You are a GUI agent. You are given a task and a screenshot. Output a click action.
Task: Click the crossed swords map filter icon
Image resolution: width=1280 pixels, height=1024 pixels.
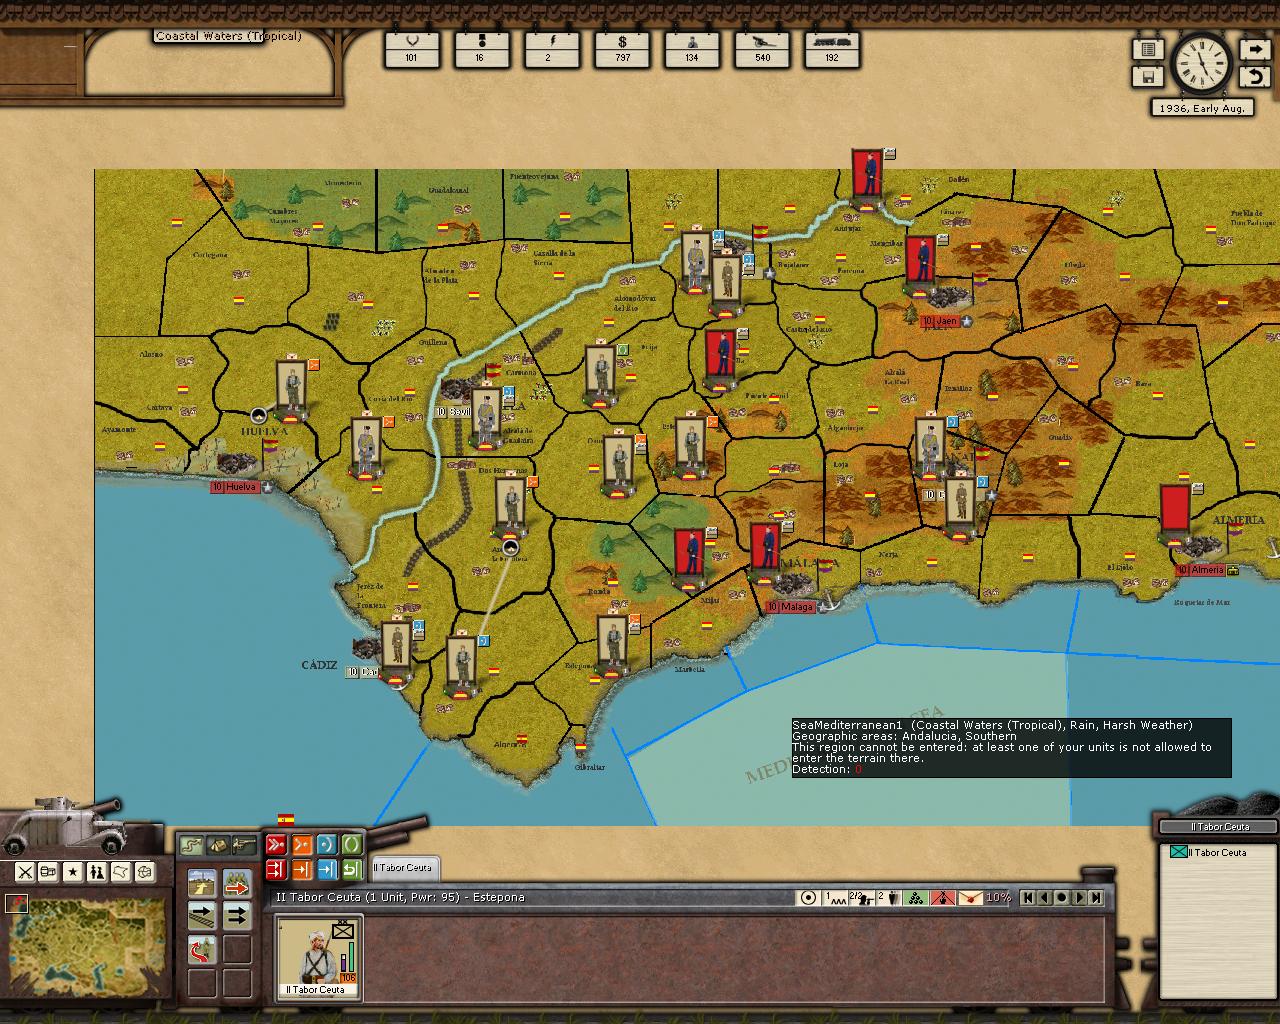[25, 872]
